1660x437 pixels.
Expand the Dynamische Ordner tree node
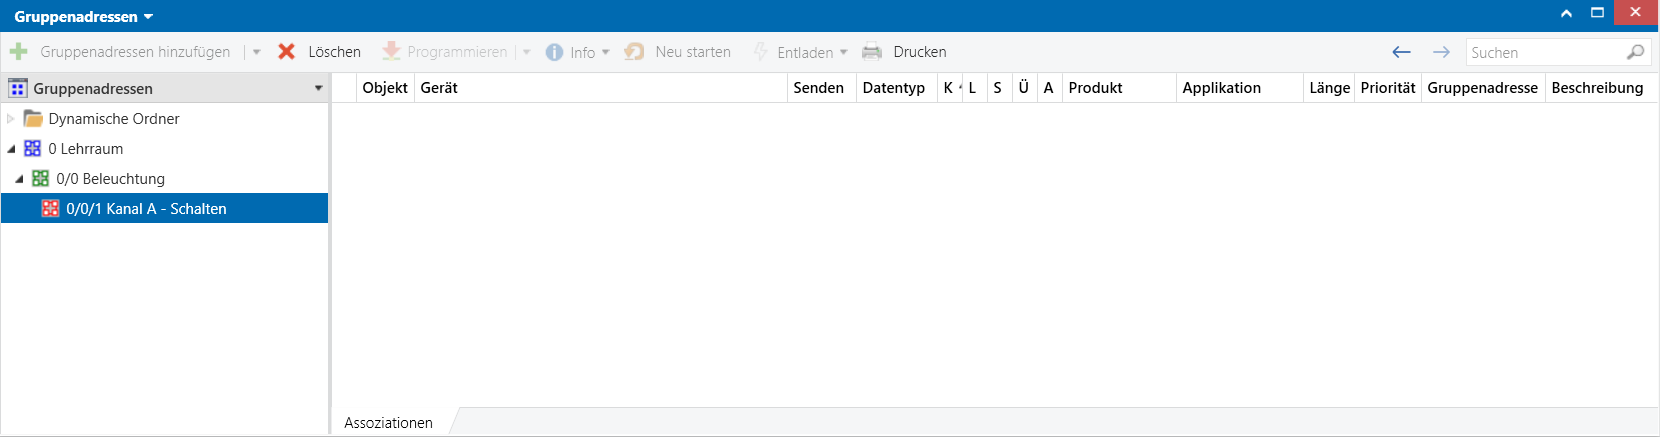coord(11,119)
